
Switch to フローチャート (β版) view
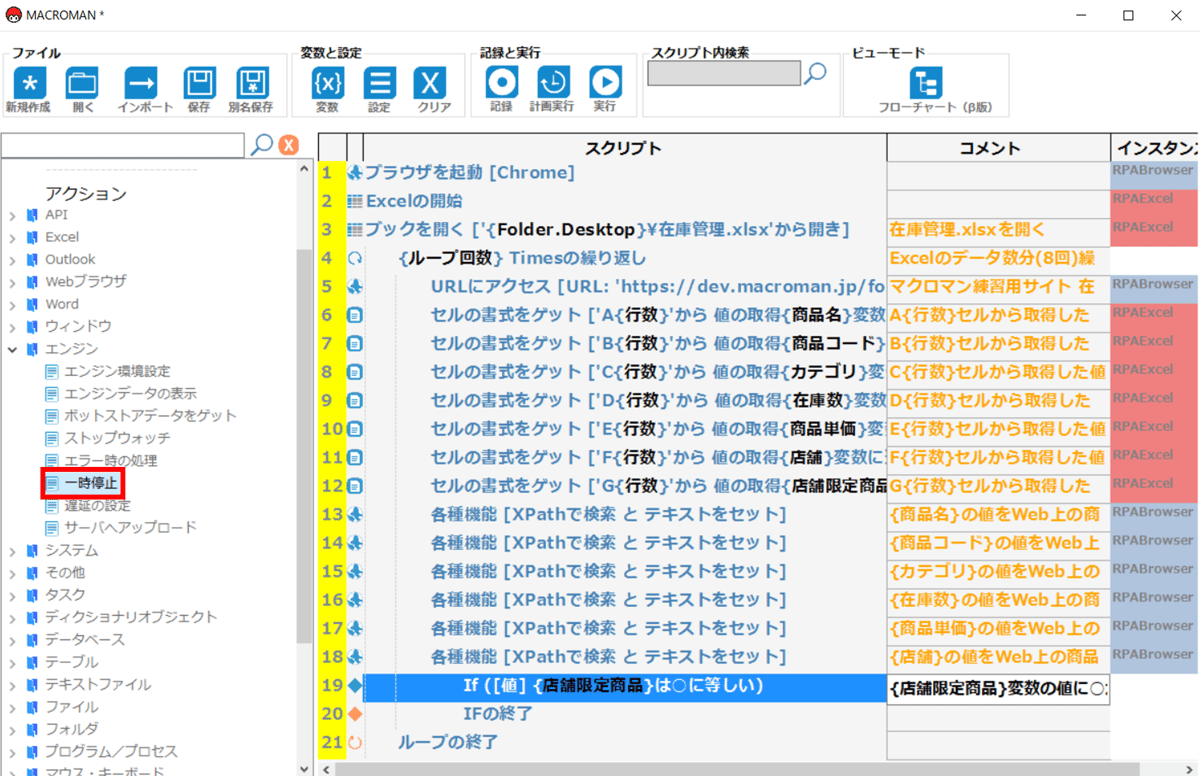coord(927,83)
